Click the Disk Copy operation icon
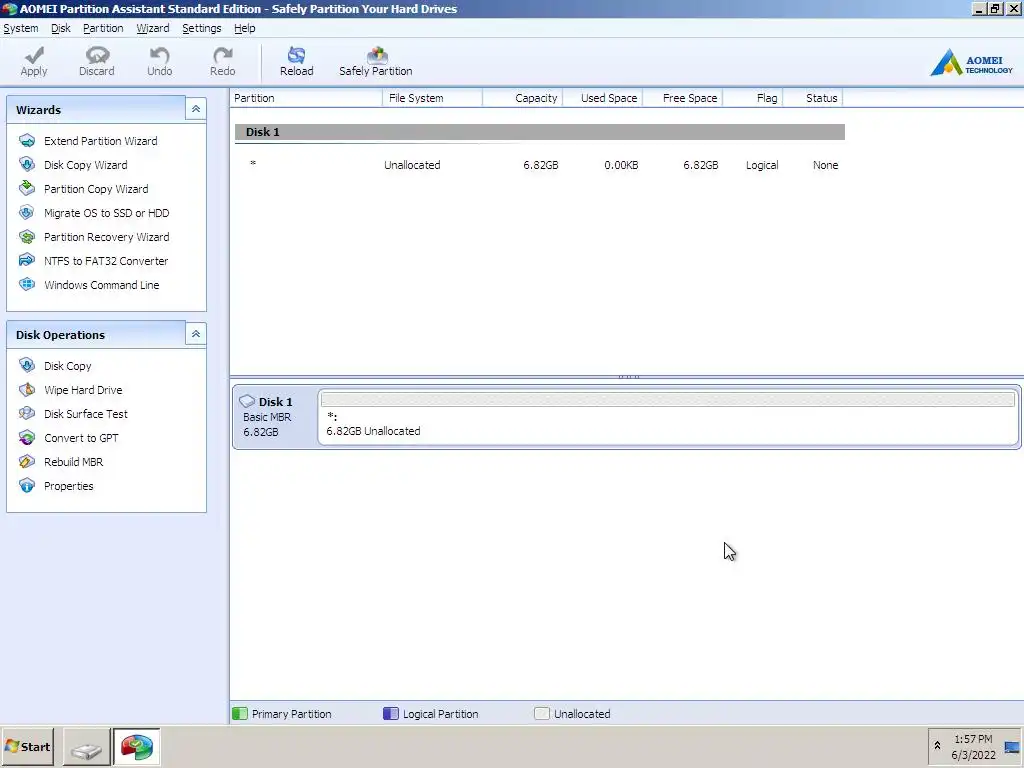Image resolution: width=1024 pixels, height=768 pixels. click(27, 366)
